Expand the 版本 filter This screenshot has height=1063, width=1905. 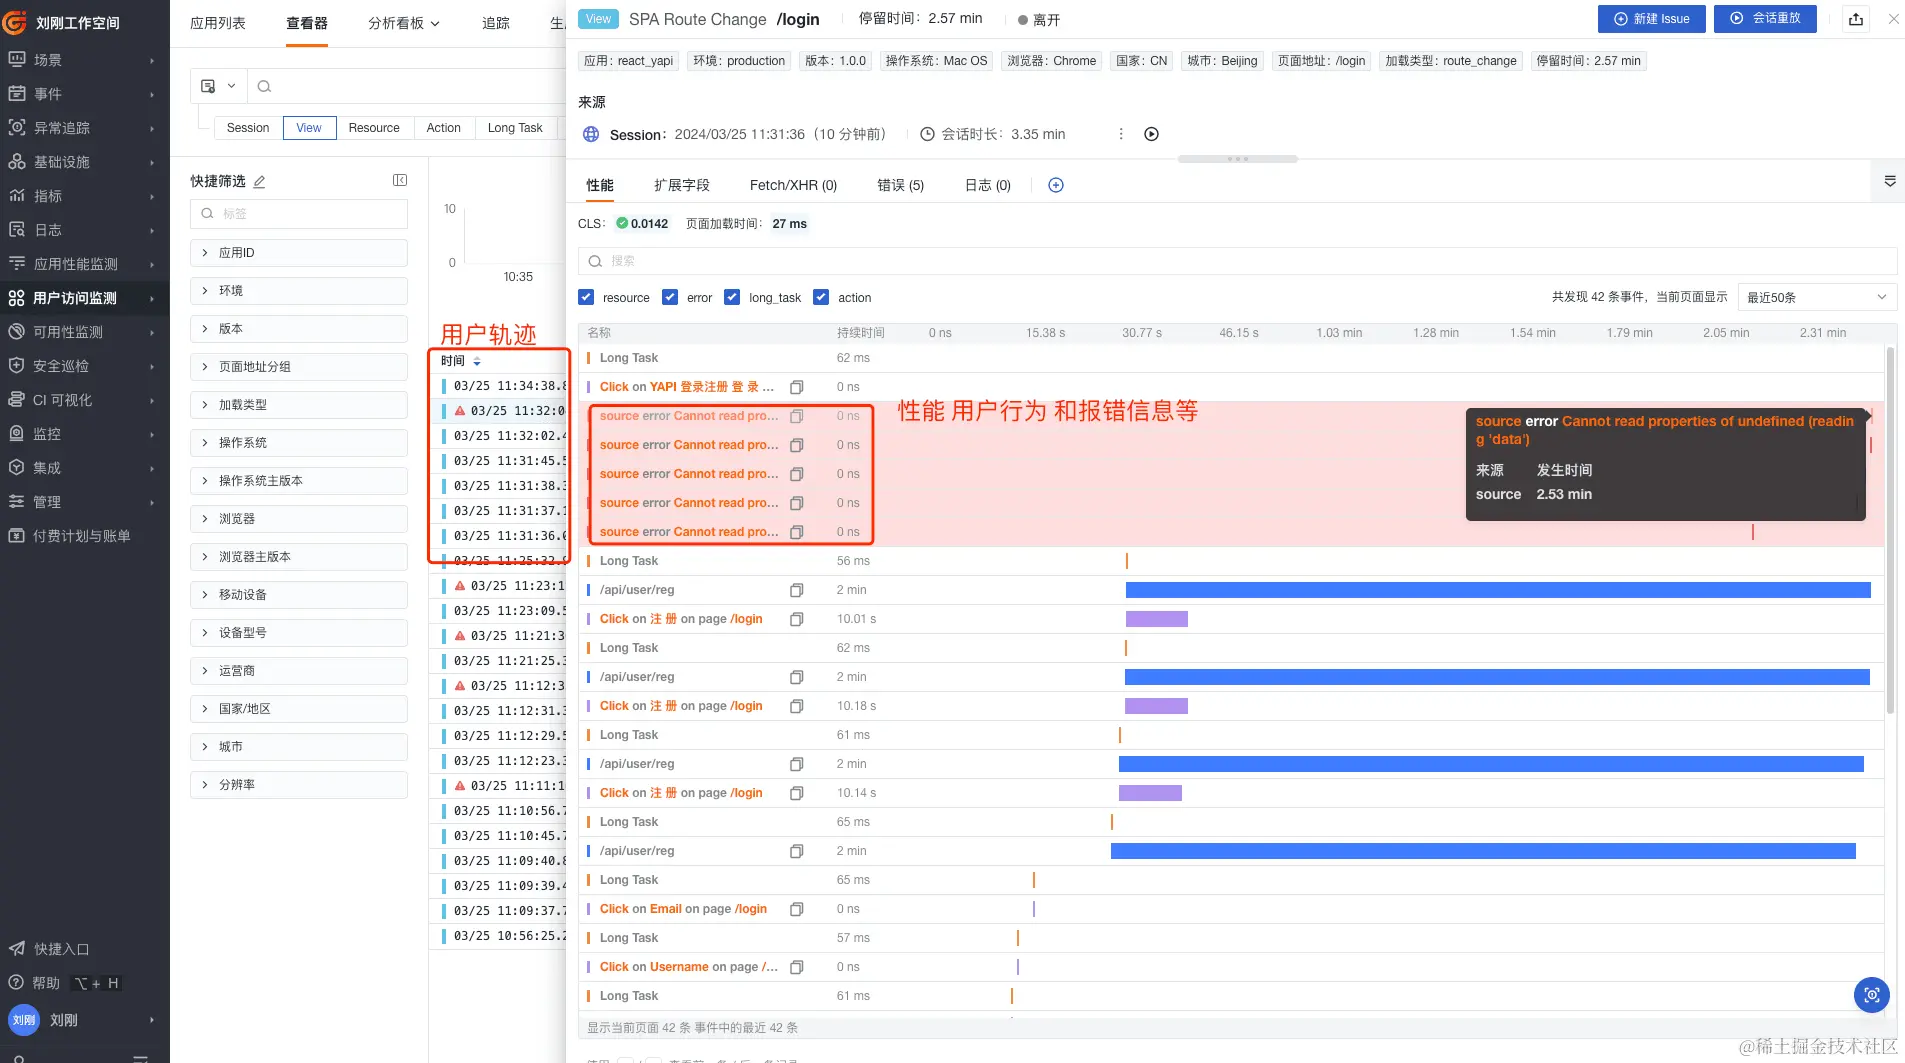point(299,329)
